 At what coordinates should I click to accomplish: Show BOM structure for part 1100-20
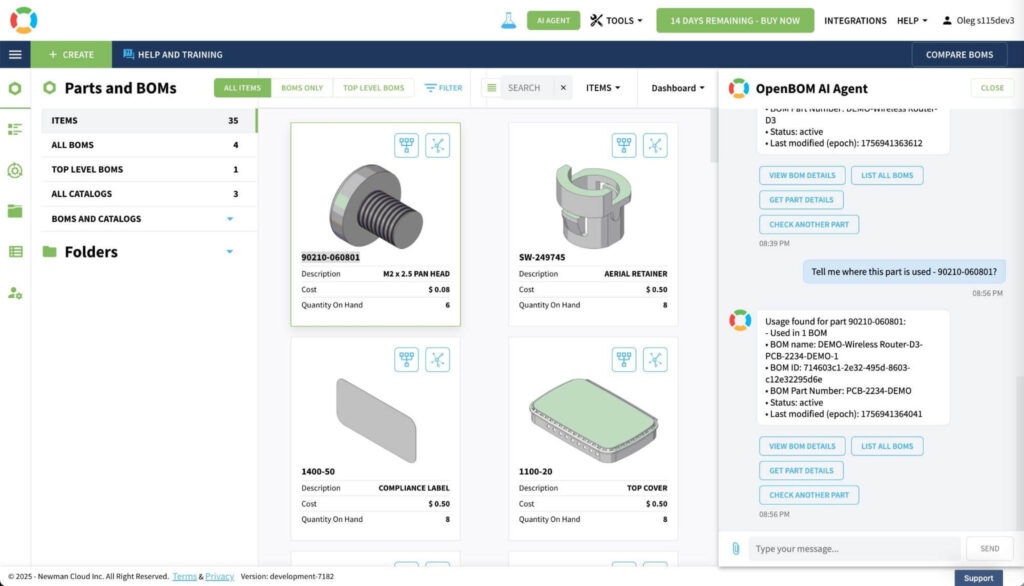point(624,359)
